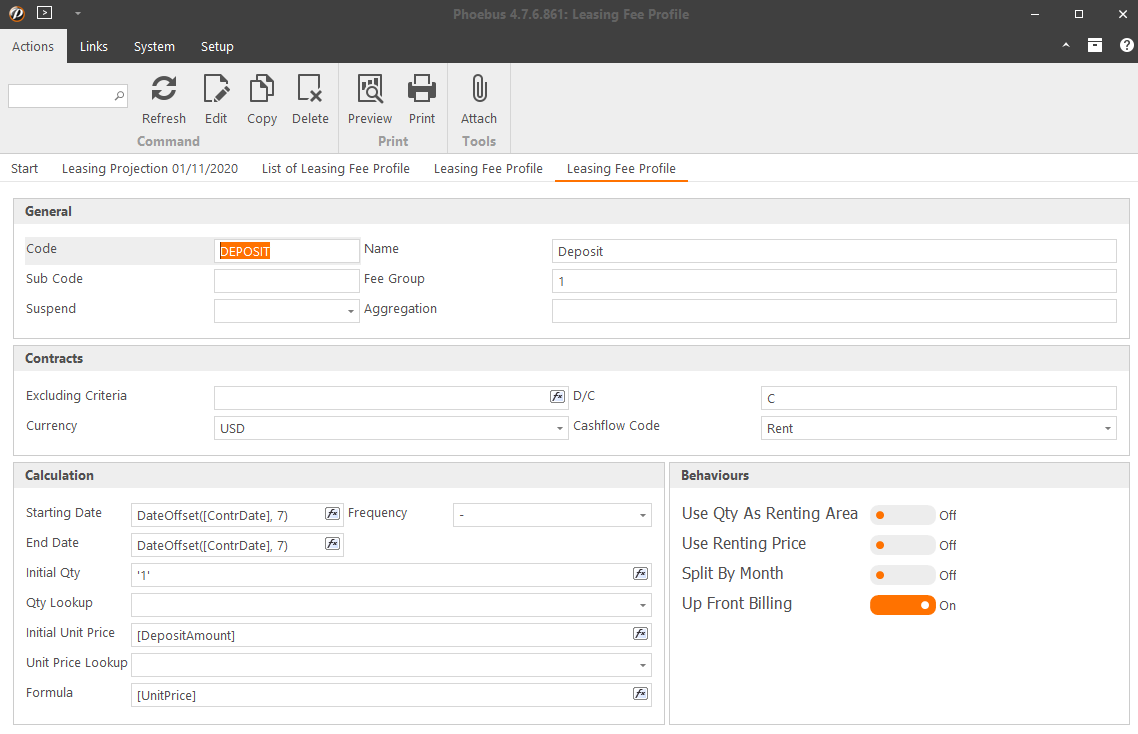Image resolution: width=1138 pixels, height=734 pixels.
Task: Turn off Up Front Billing
Action: [902, 605]
